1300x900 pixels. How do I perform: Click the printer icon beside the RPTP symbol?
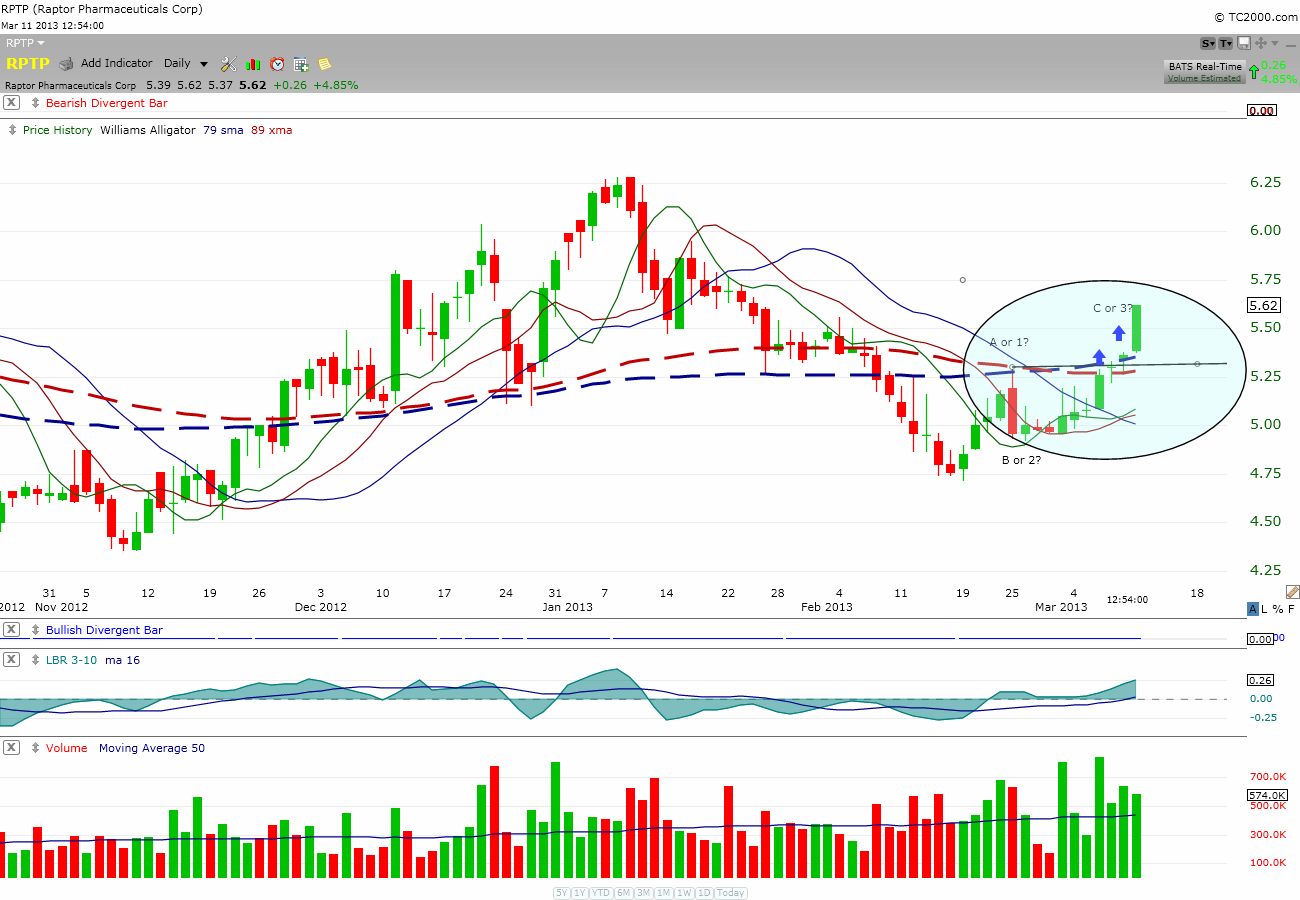click(x=66, y=64)
